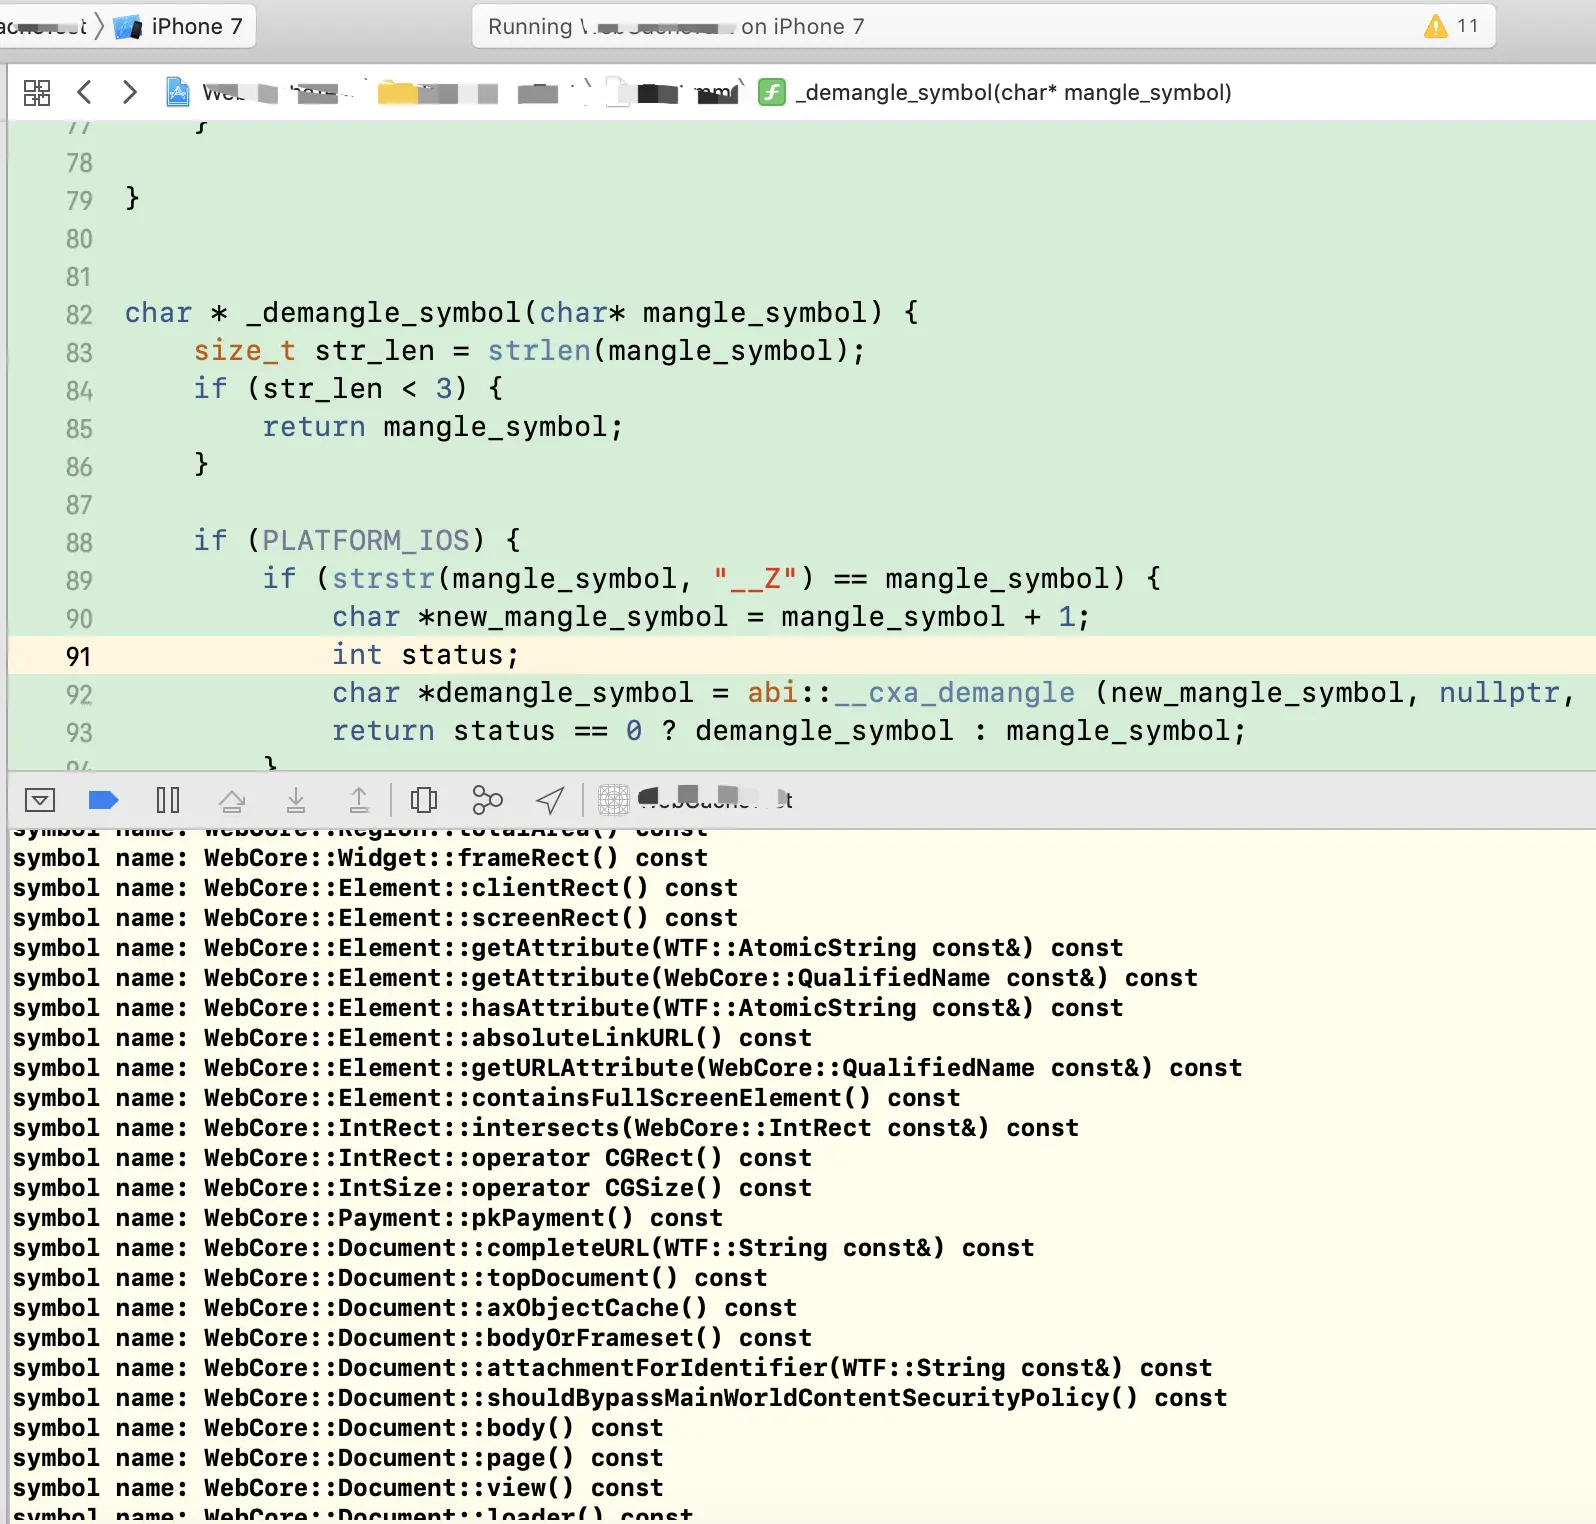Show the 11 warnings count

pos(1468,26)
